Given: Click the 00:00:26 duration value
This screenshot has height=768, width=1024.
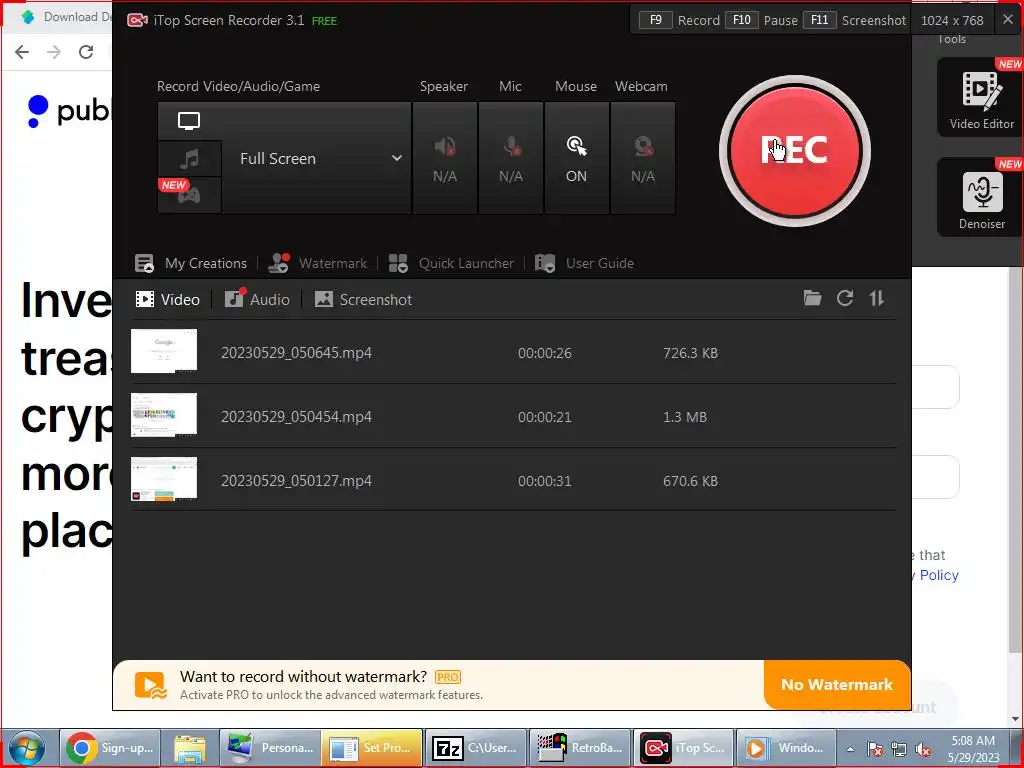Looking at the screenshot, I should click(545, 353).
